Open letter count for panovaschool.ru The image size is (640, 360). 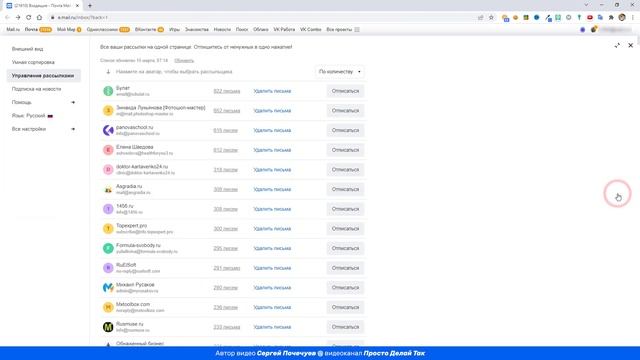point(225,131)
